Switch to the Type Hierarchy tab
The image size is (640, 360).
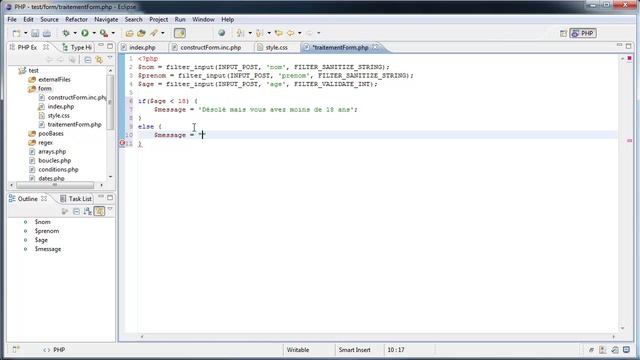[x=77, y=47]
